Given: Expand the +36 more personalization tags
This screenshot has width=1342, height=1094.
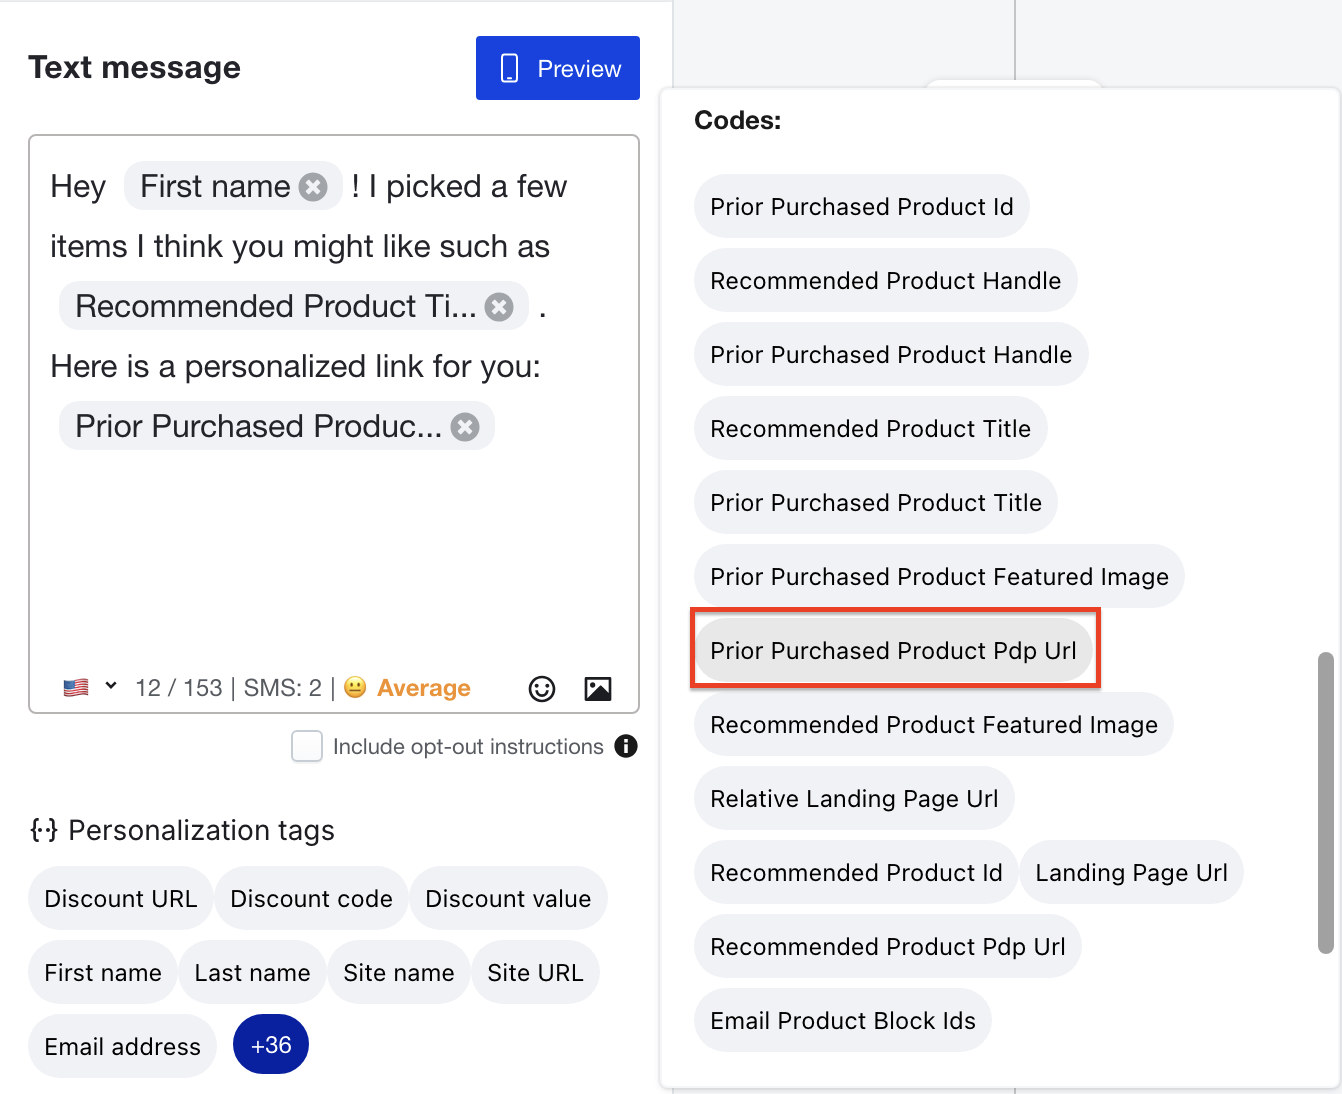Looking at the screenshot, I should (271, 1045).
